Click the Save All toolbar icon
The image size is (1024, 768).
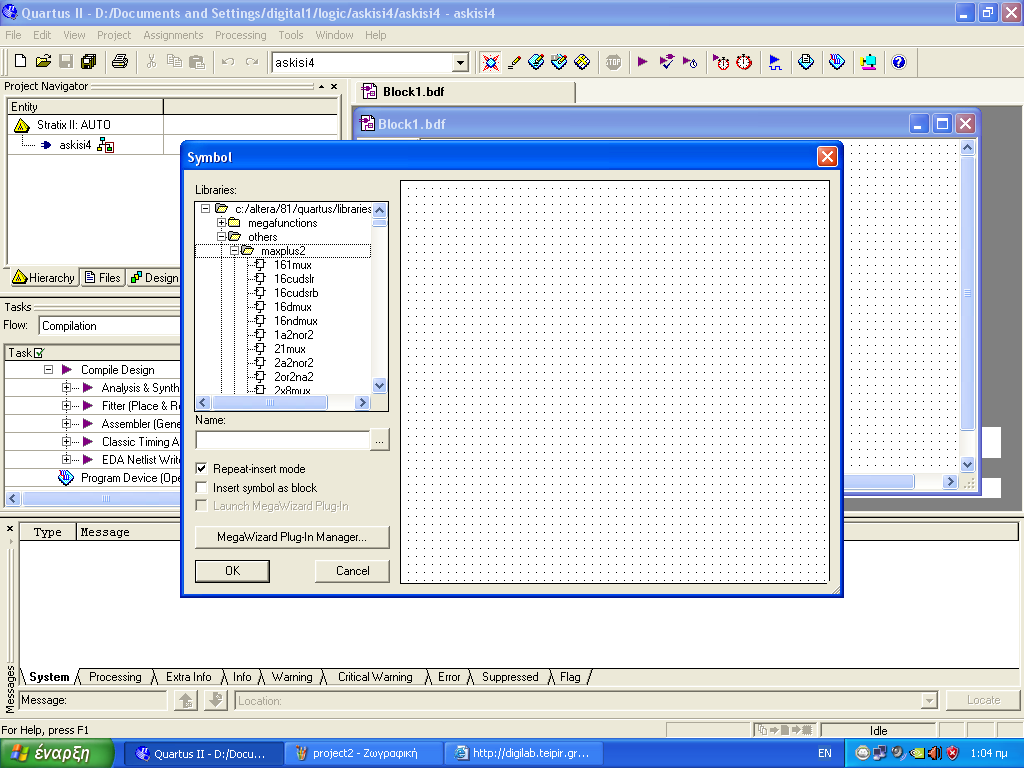coord(88,61)
